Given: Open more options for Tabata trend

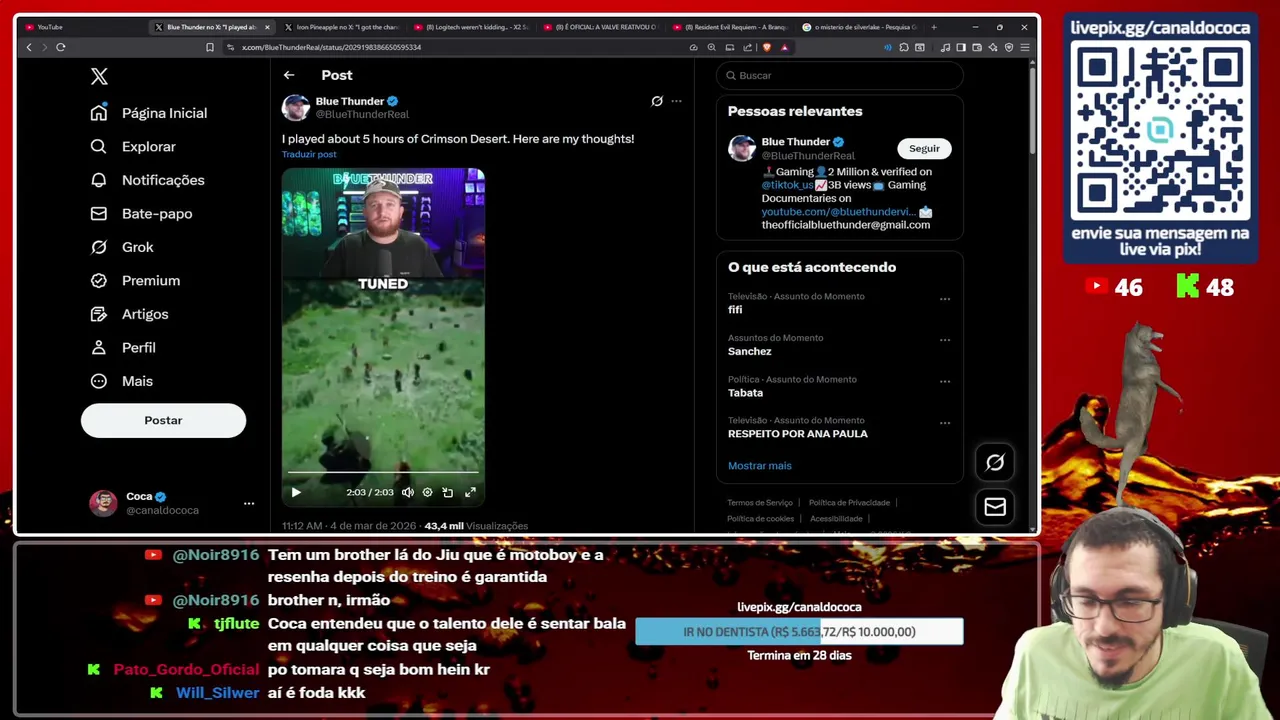Looking at the screenshot, I should (x=945, y=381).
